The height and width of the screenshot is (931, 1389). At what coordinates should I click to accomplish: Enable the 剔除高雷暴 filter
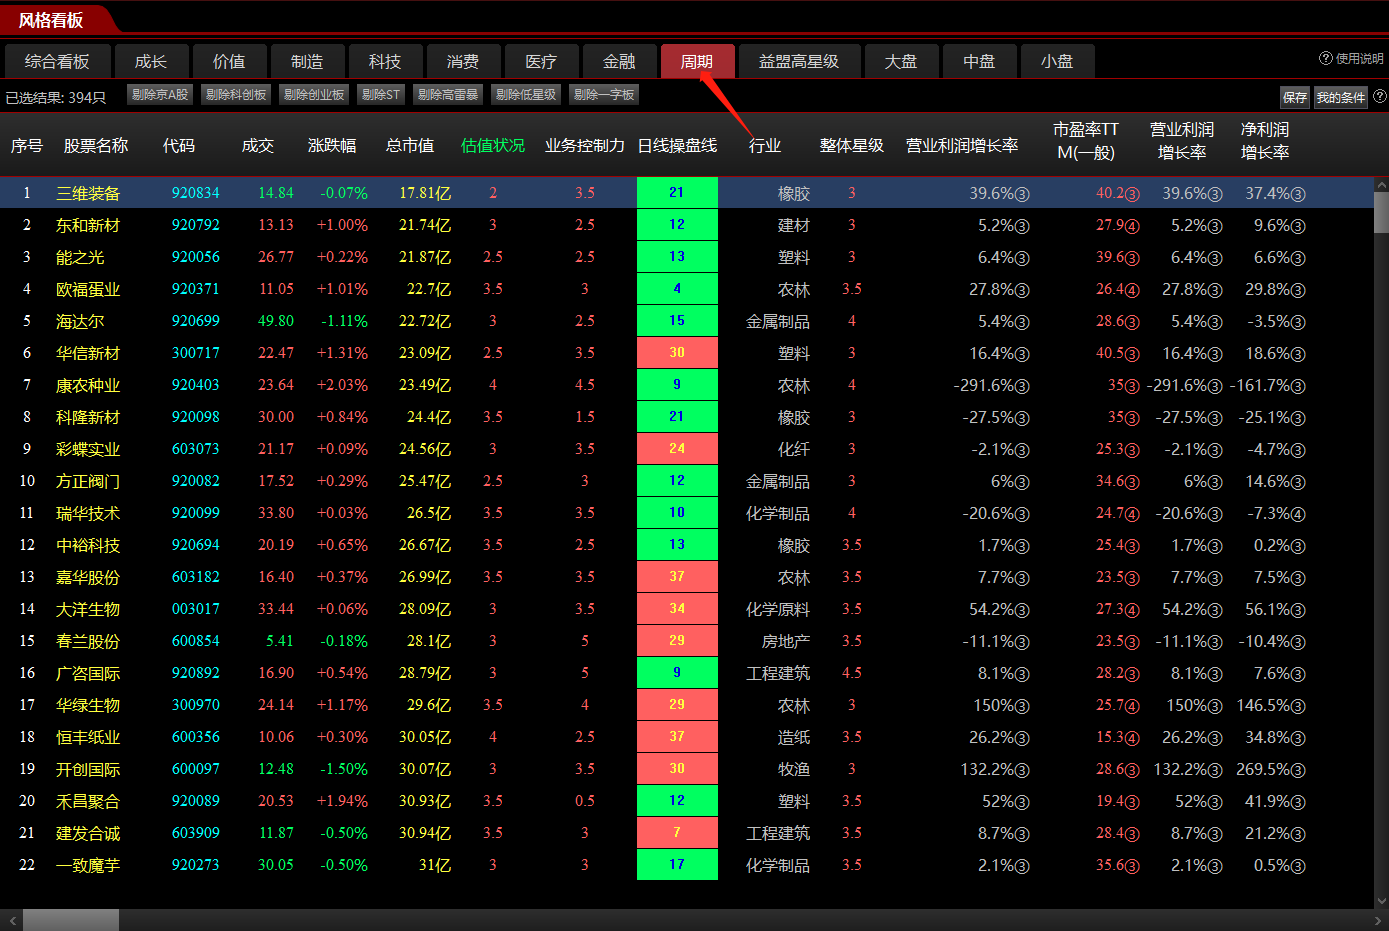[448, 95]
